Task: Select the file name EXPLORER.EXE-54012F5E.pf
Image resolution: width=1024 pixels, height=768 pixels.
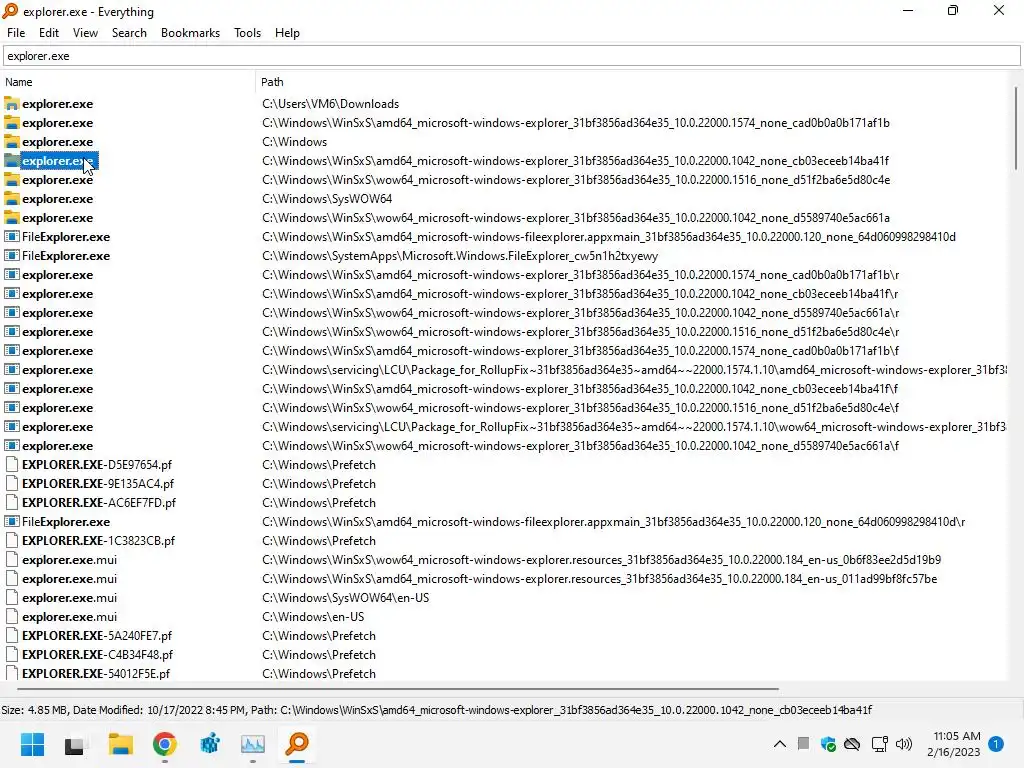Action: coord(96,673)
